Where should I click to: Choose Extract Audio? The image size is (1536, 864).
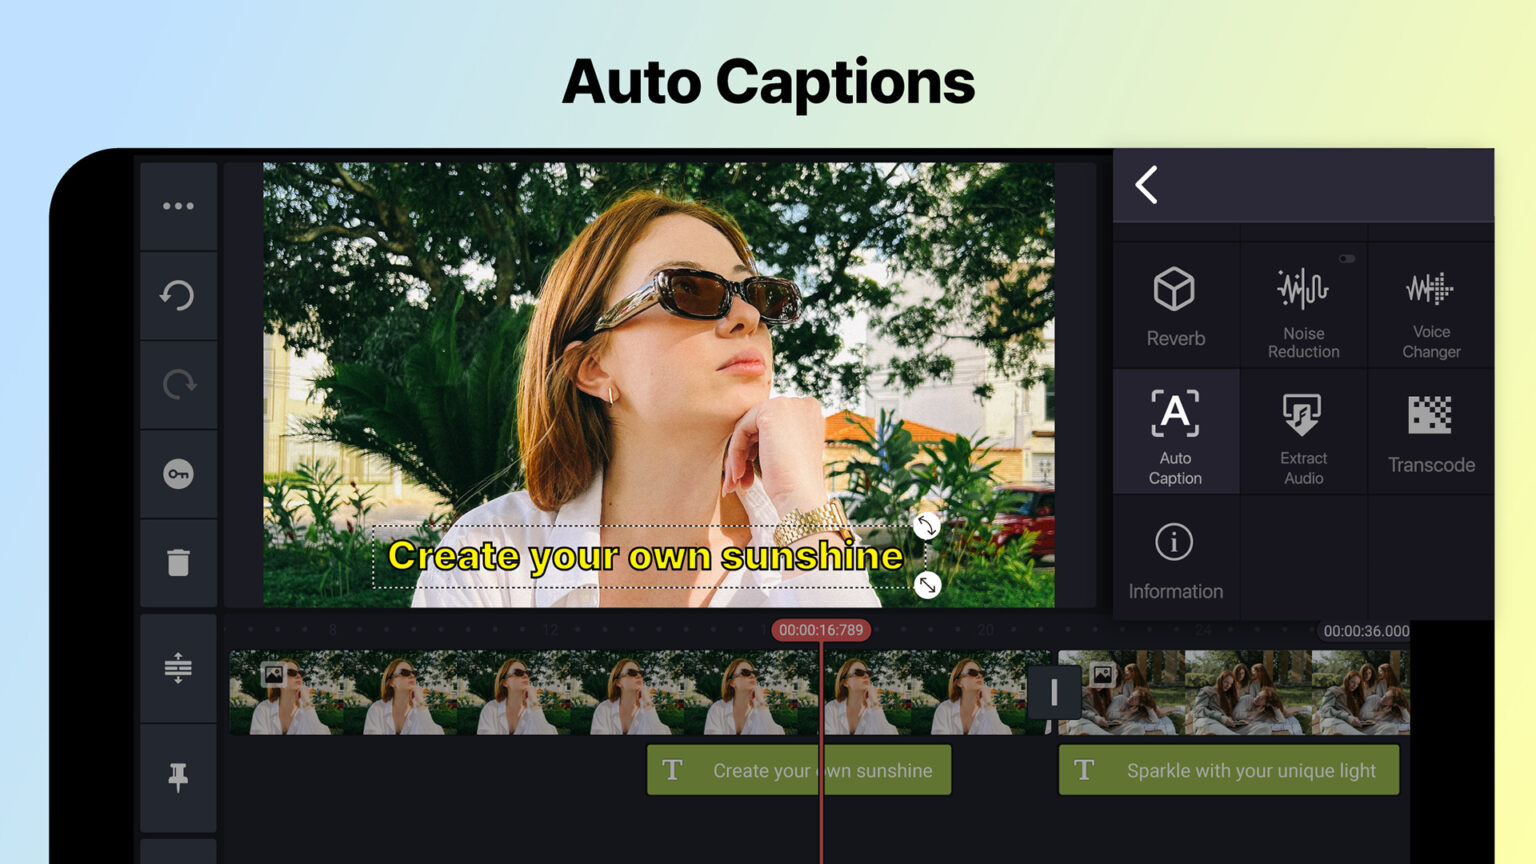(1304, 431)
